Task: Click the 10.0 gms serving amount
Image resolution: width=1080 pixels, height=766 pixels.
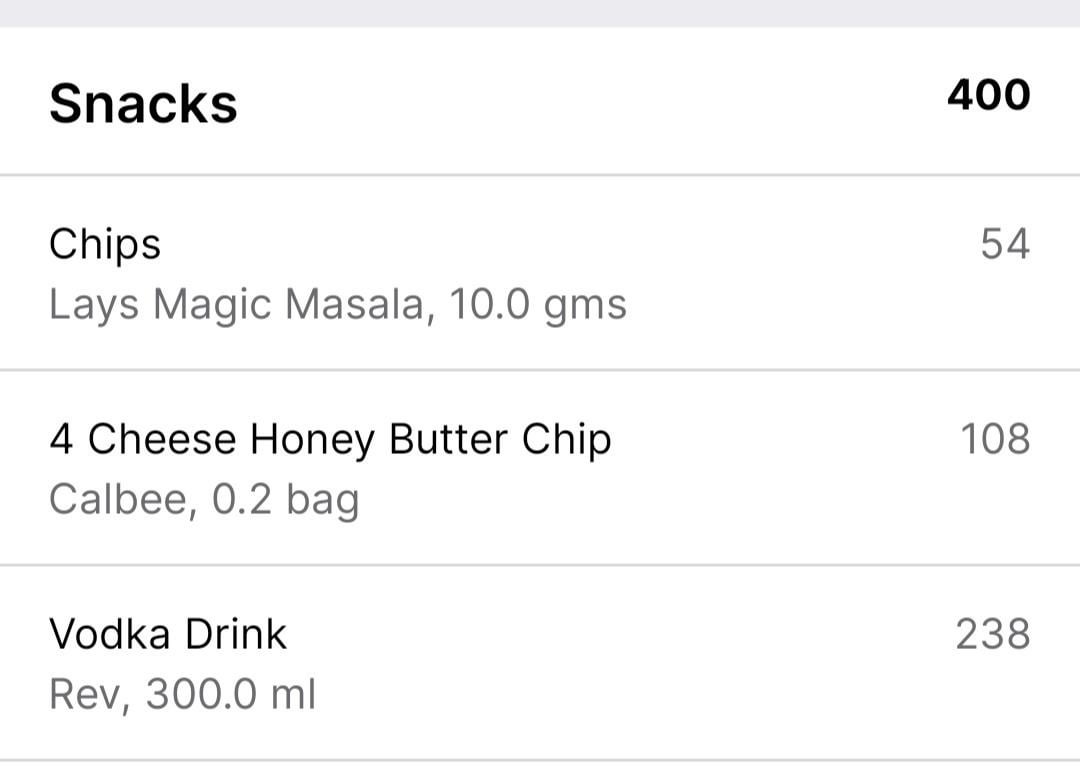Action: tap(538, 304)
